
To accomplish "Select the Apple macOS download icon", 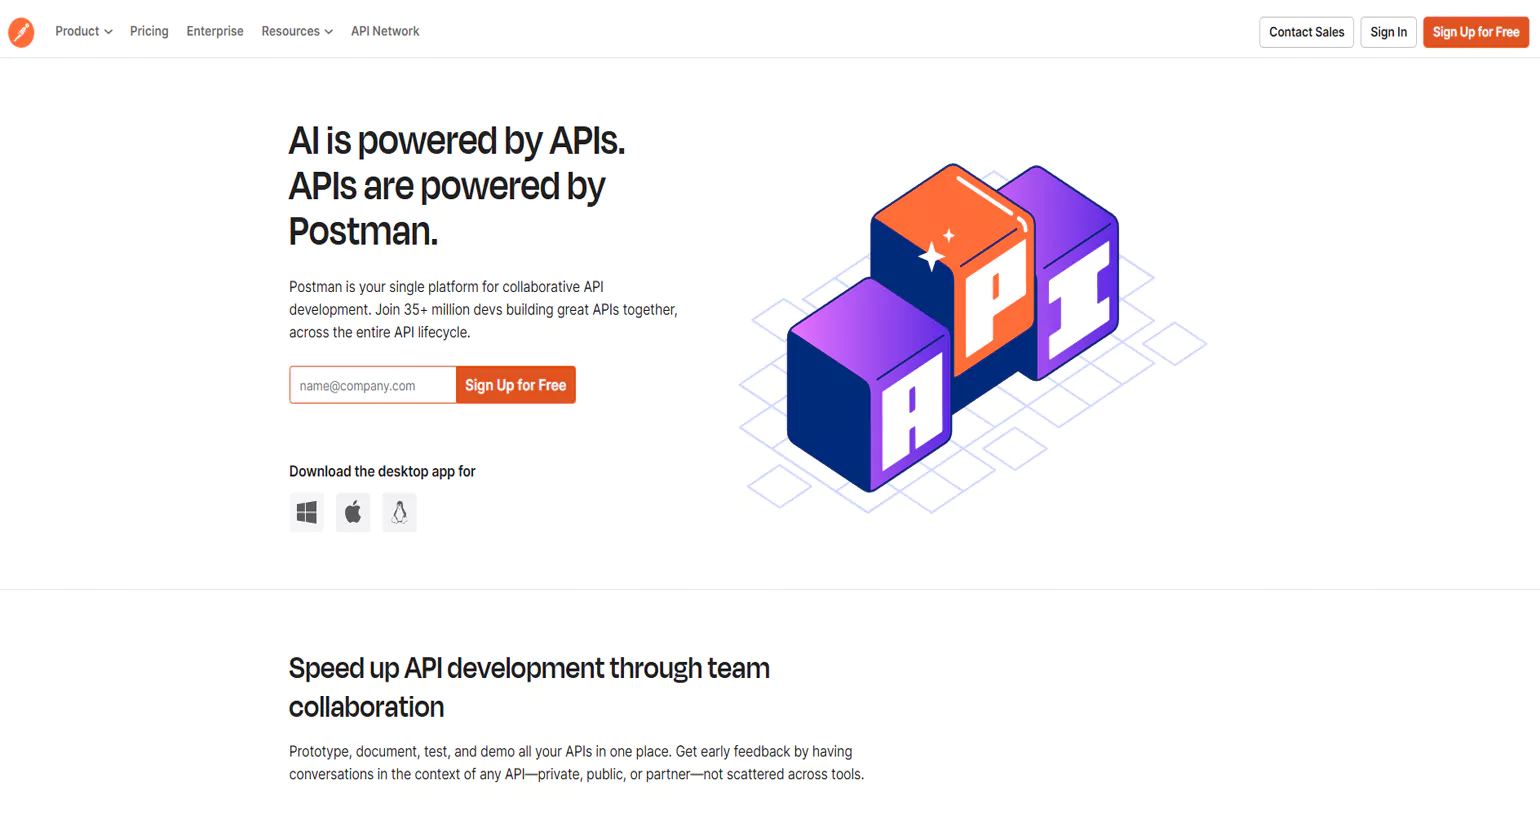I will 353,513.
